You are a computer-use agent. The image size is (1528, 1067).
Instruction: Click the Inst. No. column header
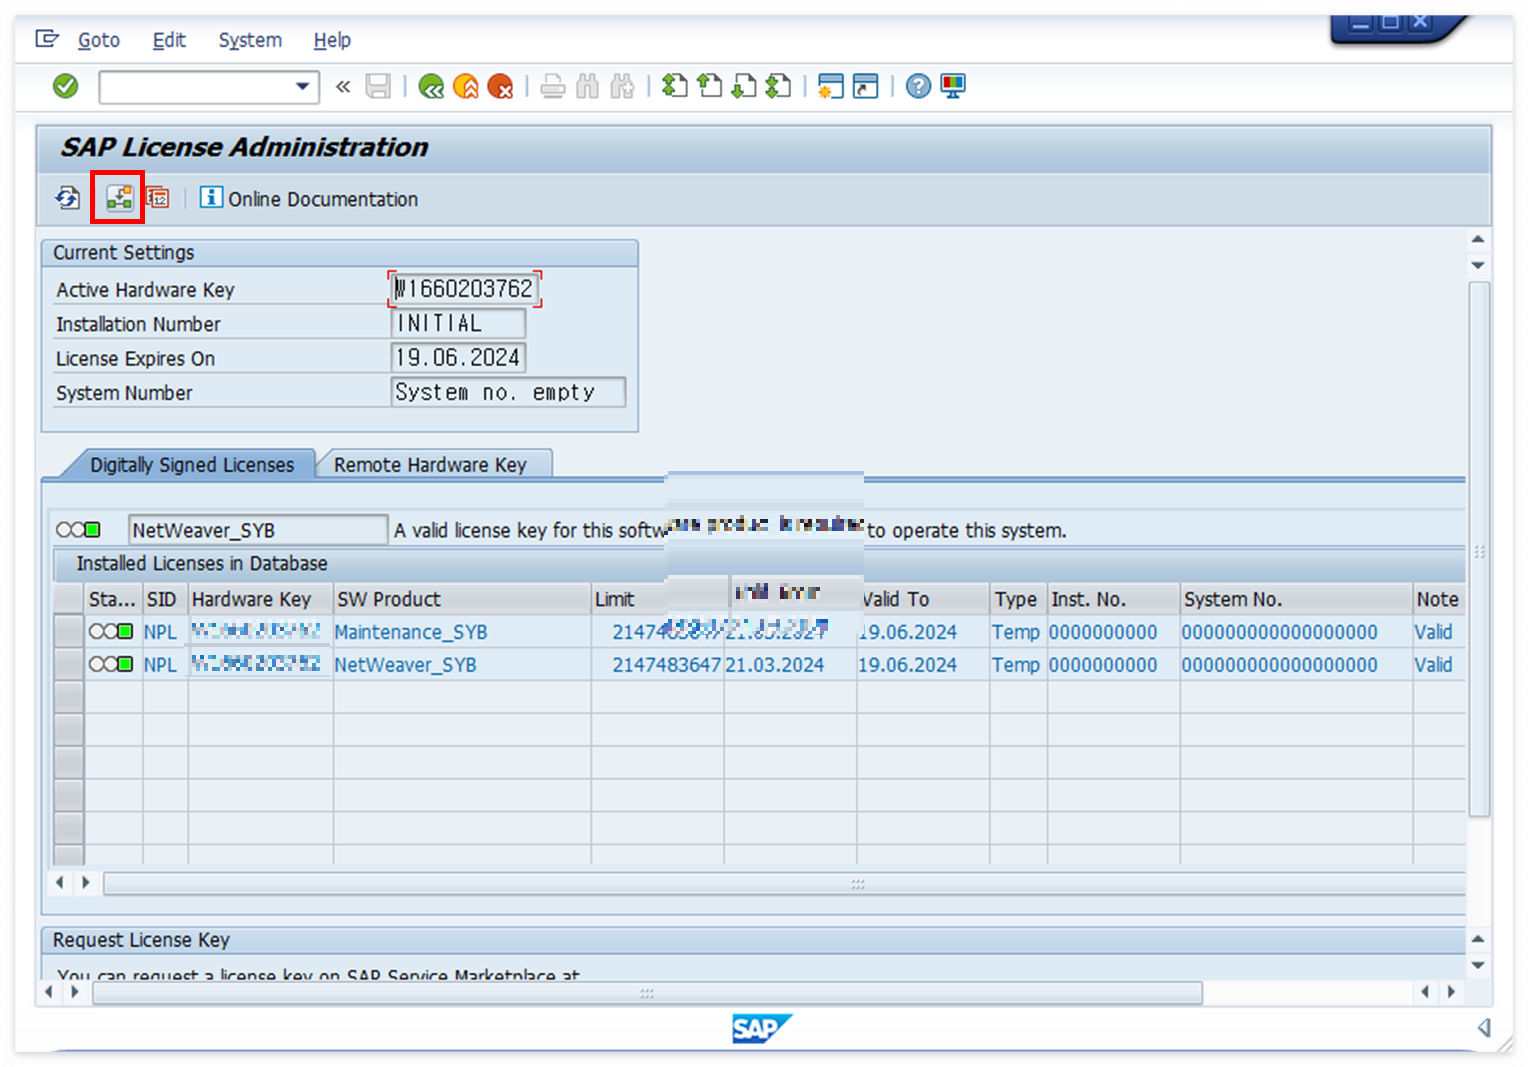pos(1113,599)
